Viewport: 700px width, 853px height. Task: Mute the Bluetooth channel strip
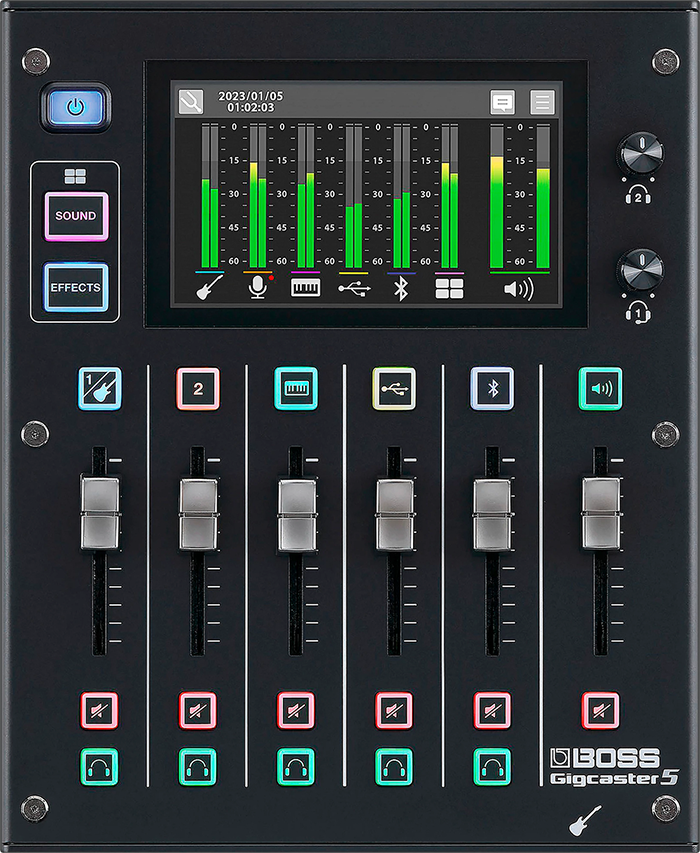(x=492, y=710)
